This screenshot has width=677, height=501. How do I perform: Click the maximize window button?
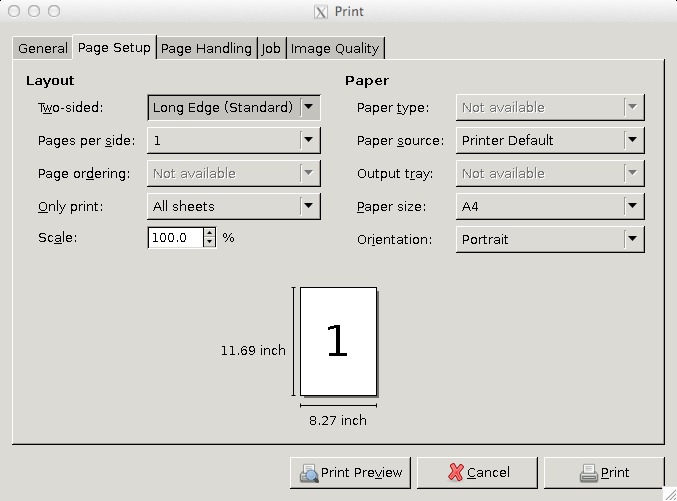[x=54, y=11]
